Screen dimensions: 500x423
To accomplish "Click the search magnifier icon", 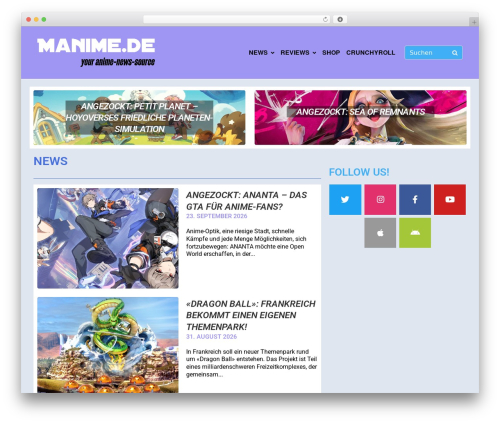I will [455, 53].
